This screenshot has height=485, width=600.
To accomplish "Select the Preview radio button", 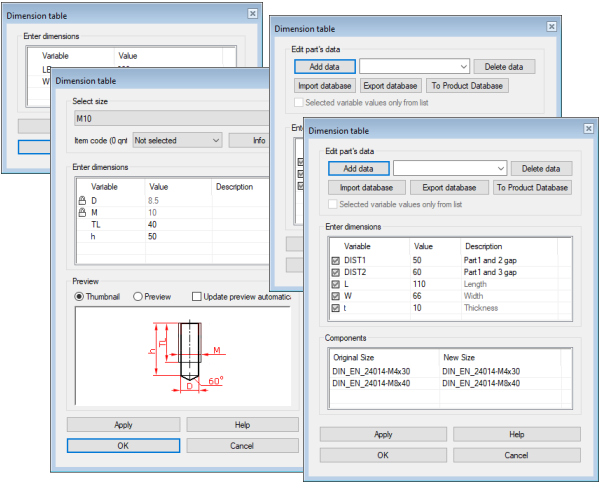I will pos(139,296).
